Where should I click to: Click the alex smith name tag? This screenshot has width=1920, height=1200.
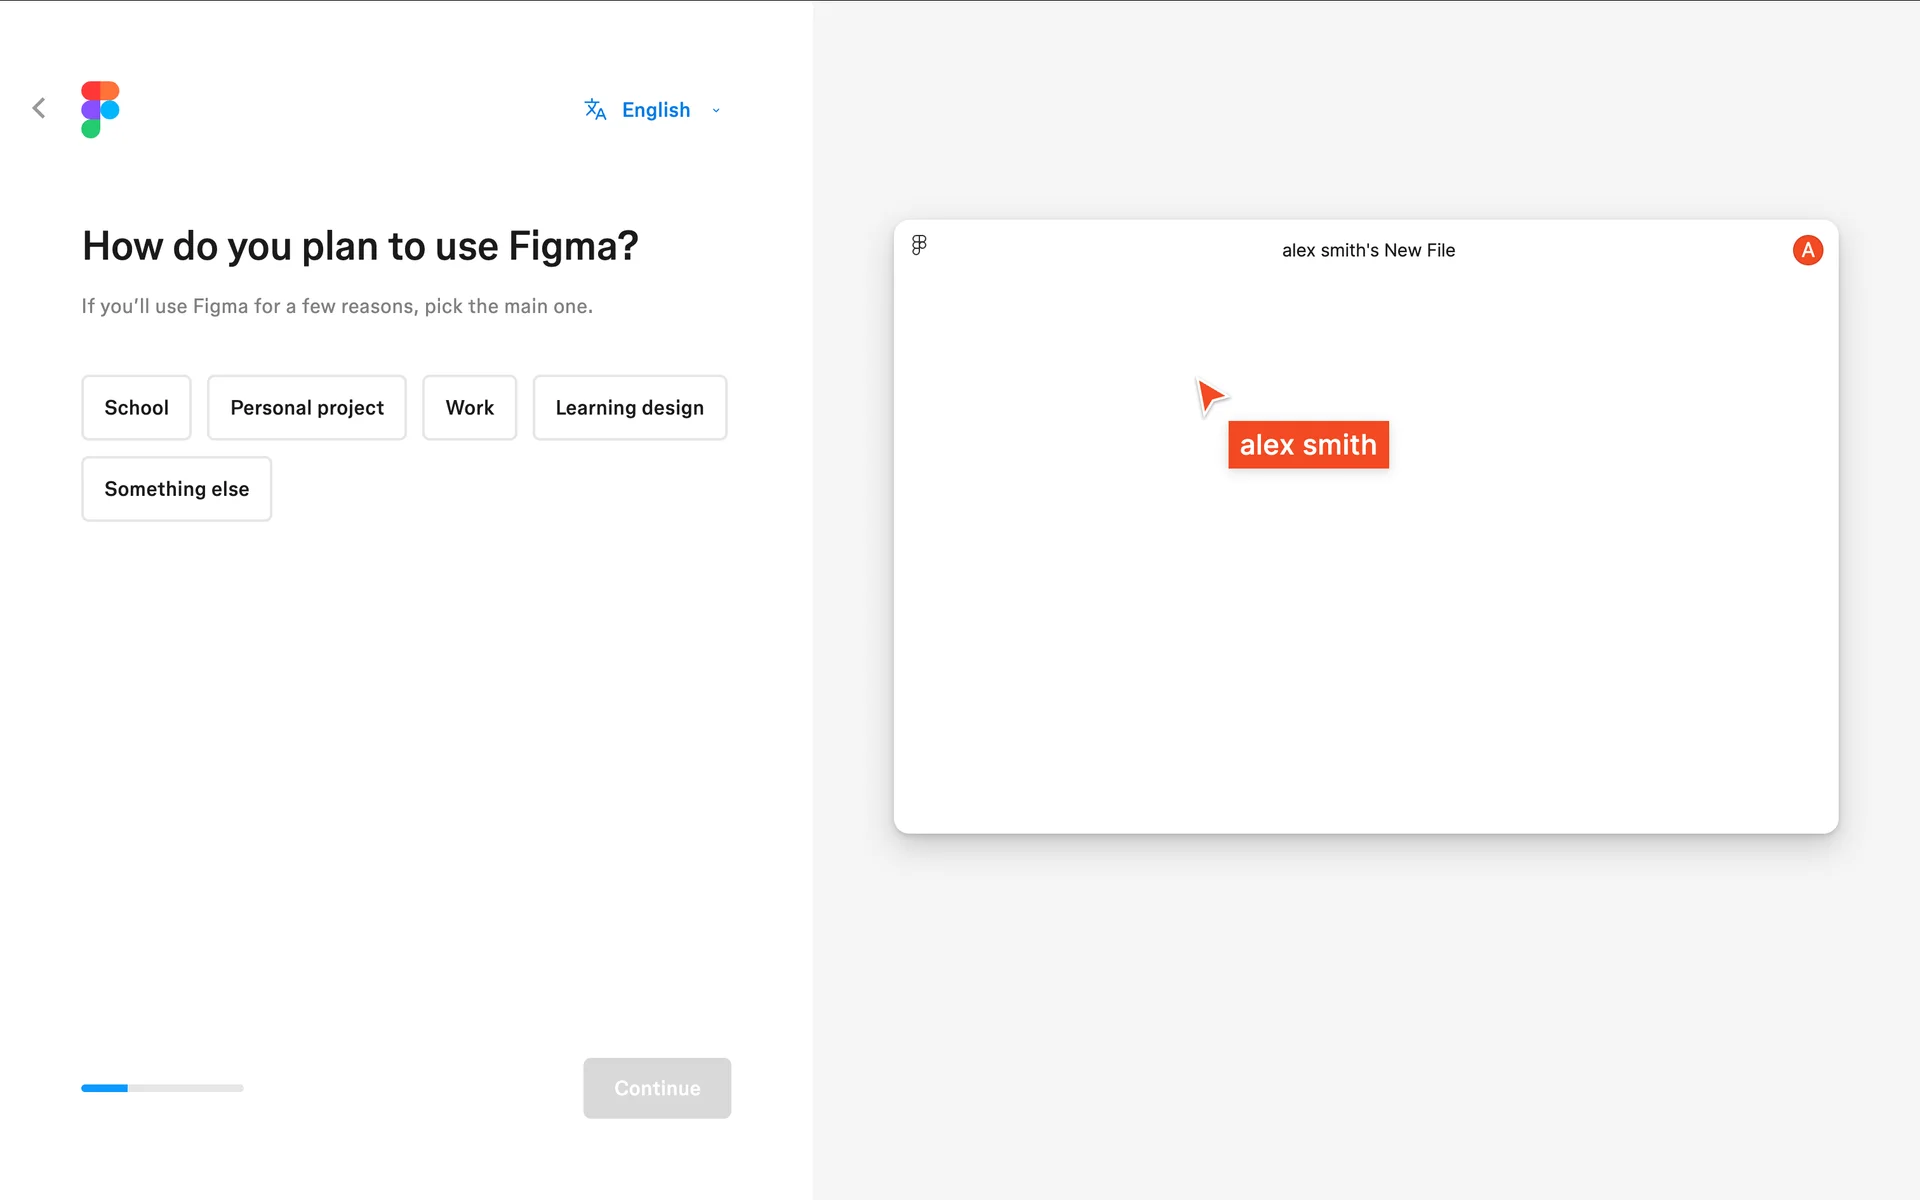click(1308, 445)
